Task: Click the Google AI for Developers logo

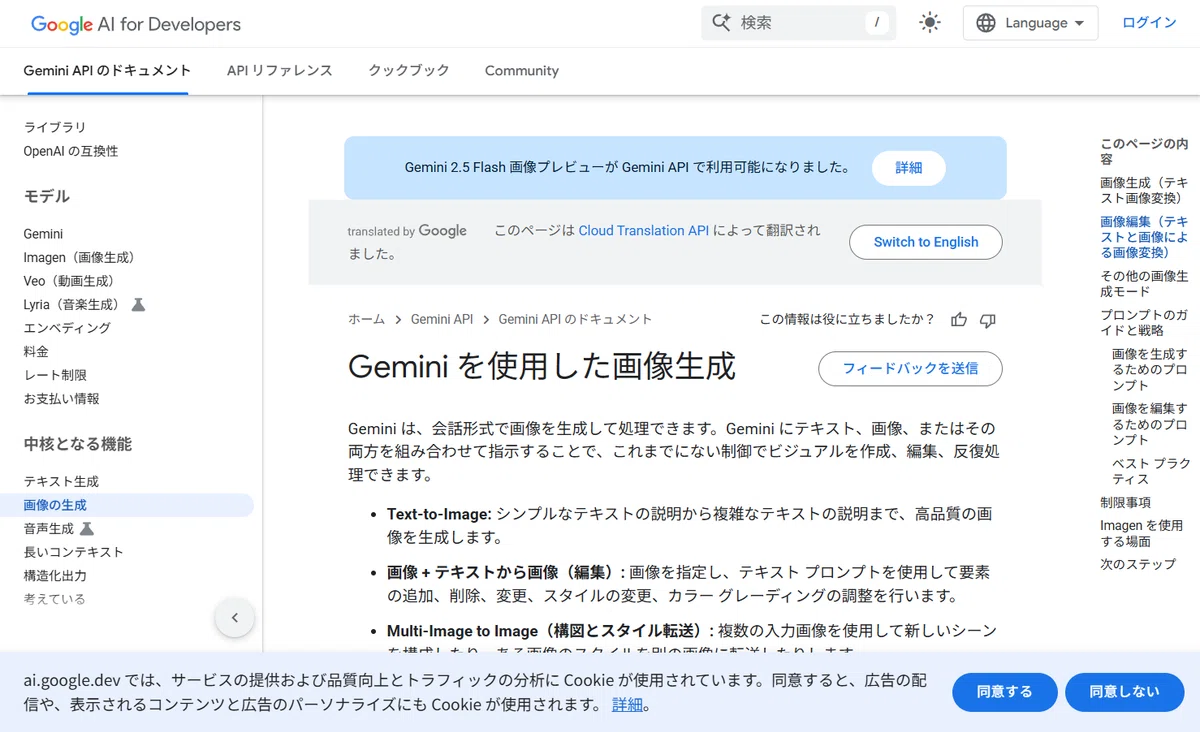Action: point(135,24)
